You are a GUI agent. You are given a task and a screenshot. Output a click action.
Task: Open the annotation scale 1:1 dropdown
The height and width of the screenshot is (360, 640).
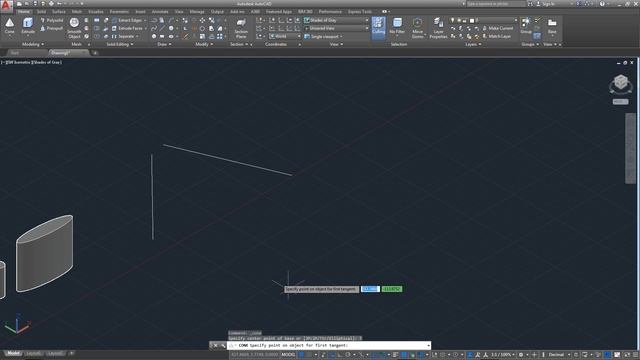502,355
